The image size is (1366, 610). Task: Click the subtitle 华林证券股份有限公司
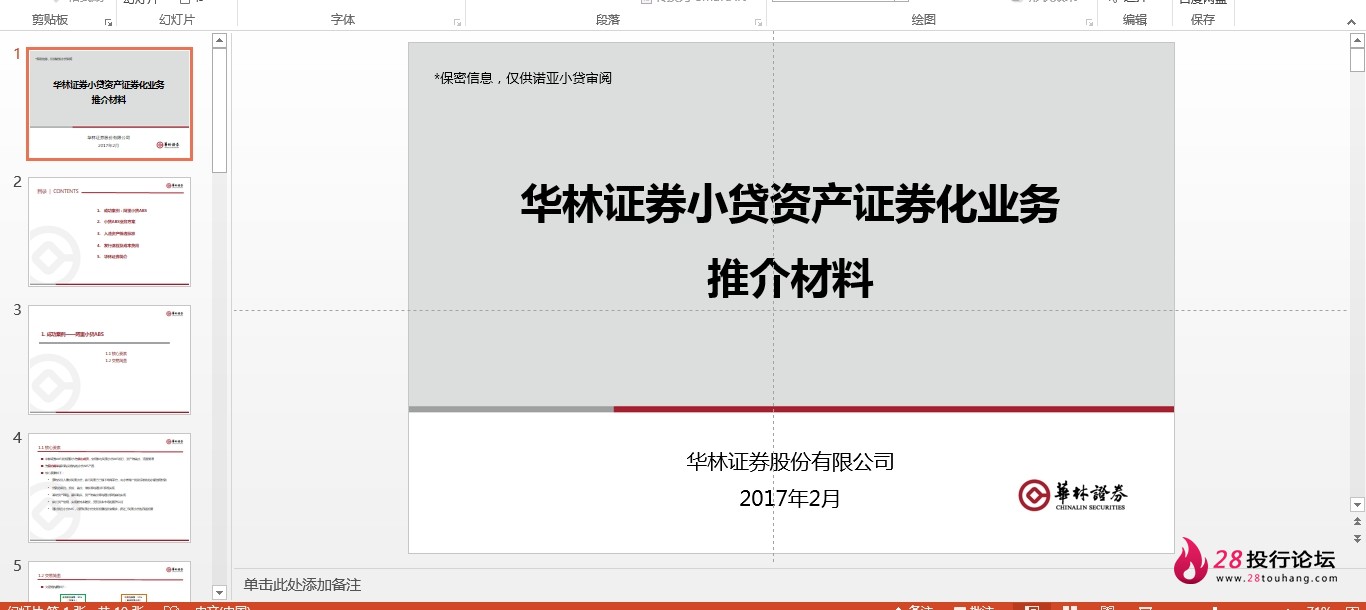[790, 462]
